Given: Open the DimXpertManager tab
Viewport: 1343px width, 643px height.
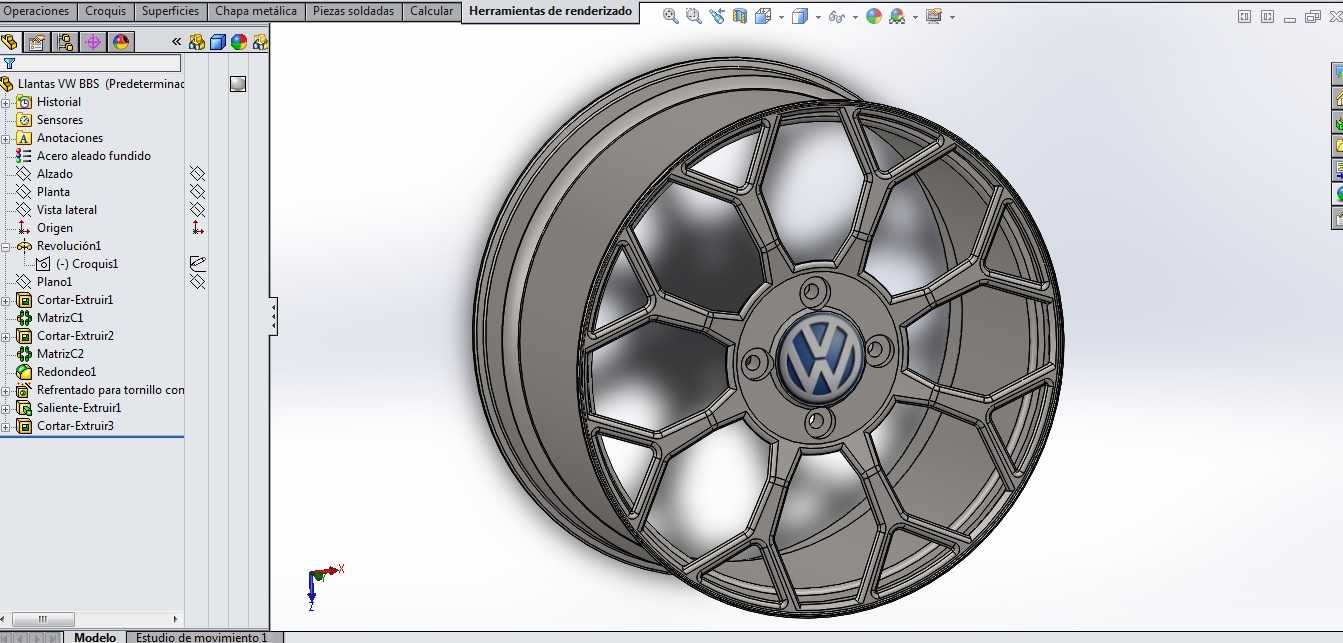Looking at the screenshot, I should pyautogui.click(x=93, y=42).
